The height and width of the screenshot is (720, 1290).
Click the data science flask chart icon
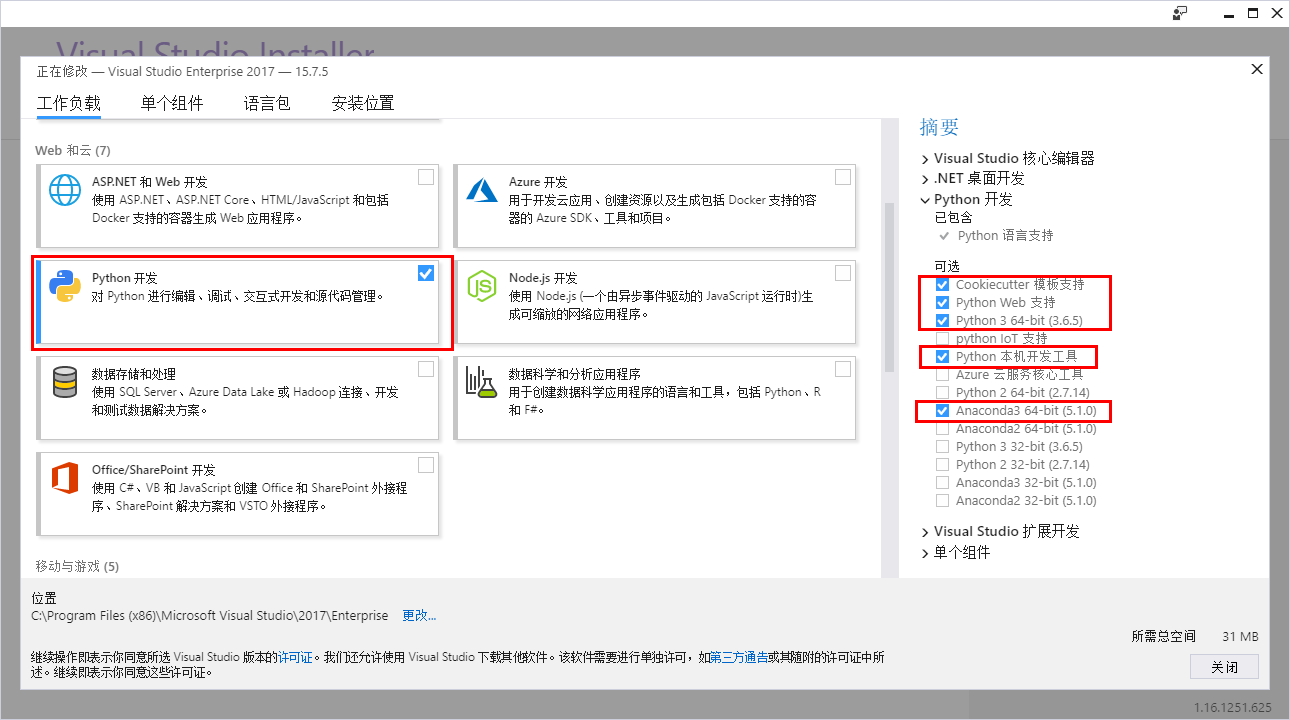coord(482,381)
